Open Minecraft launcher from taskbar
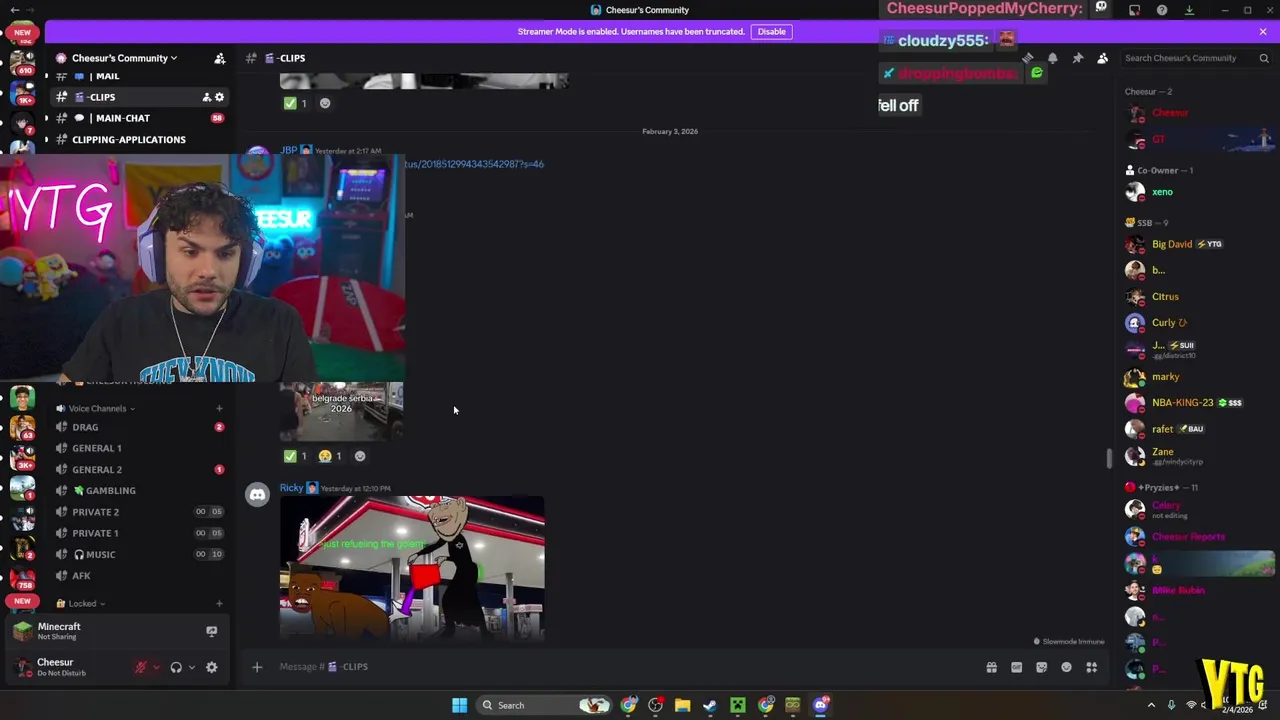The image size is (1280, 720). tap(737, 705)
